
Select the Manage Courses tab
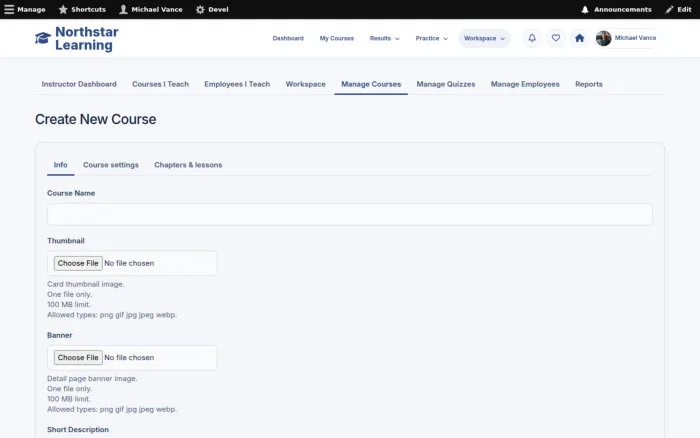pyautogui.click(x=371, y=84)
